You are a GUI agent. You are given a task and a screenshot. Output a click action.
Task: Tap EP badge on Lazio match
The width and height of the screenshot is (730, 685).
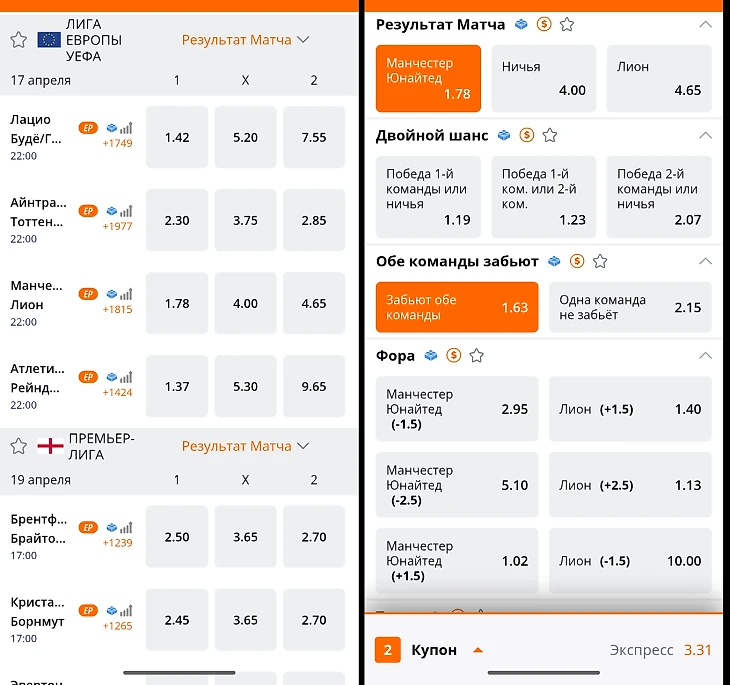[x=88, y=128]
